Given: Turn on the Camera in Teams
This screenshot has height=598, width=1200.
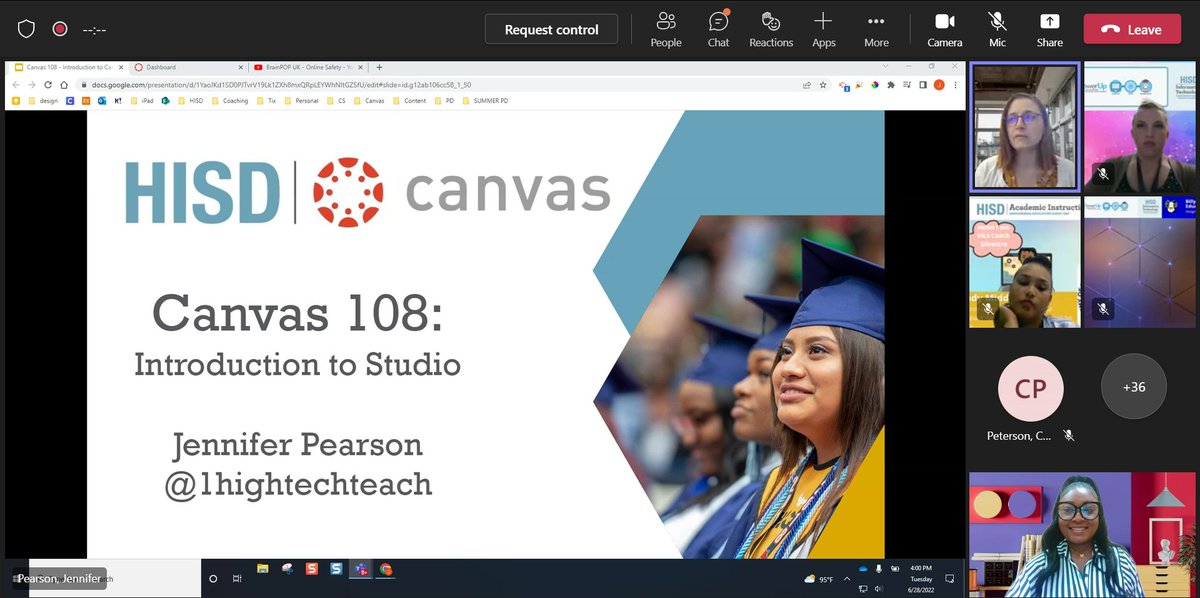Looking at the screenshot, I should (x=943, y=27).
